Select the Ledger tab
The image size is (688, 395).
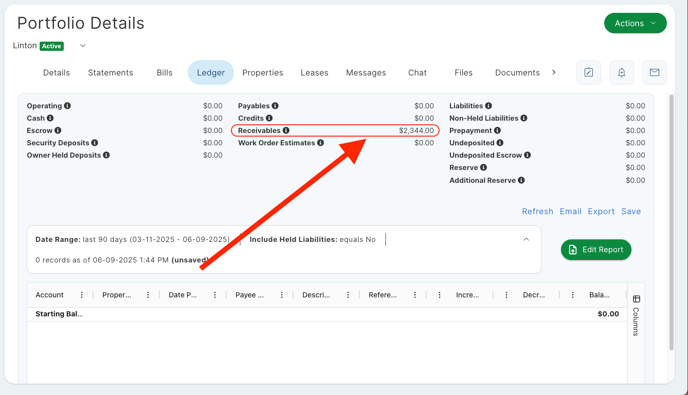click(211, 73)
